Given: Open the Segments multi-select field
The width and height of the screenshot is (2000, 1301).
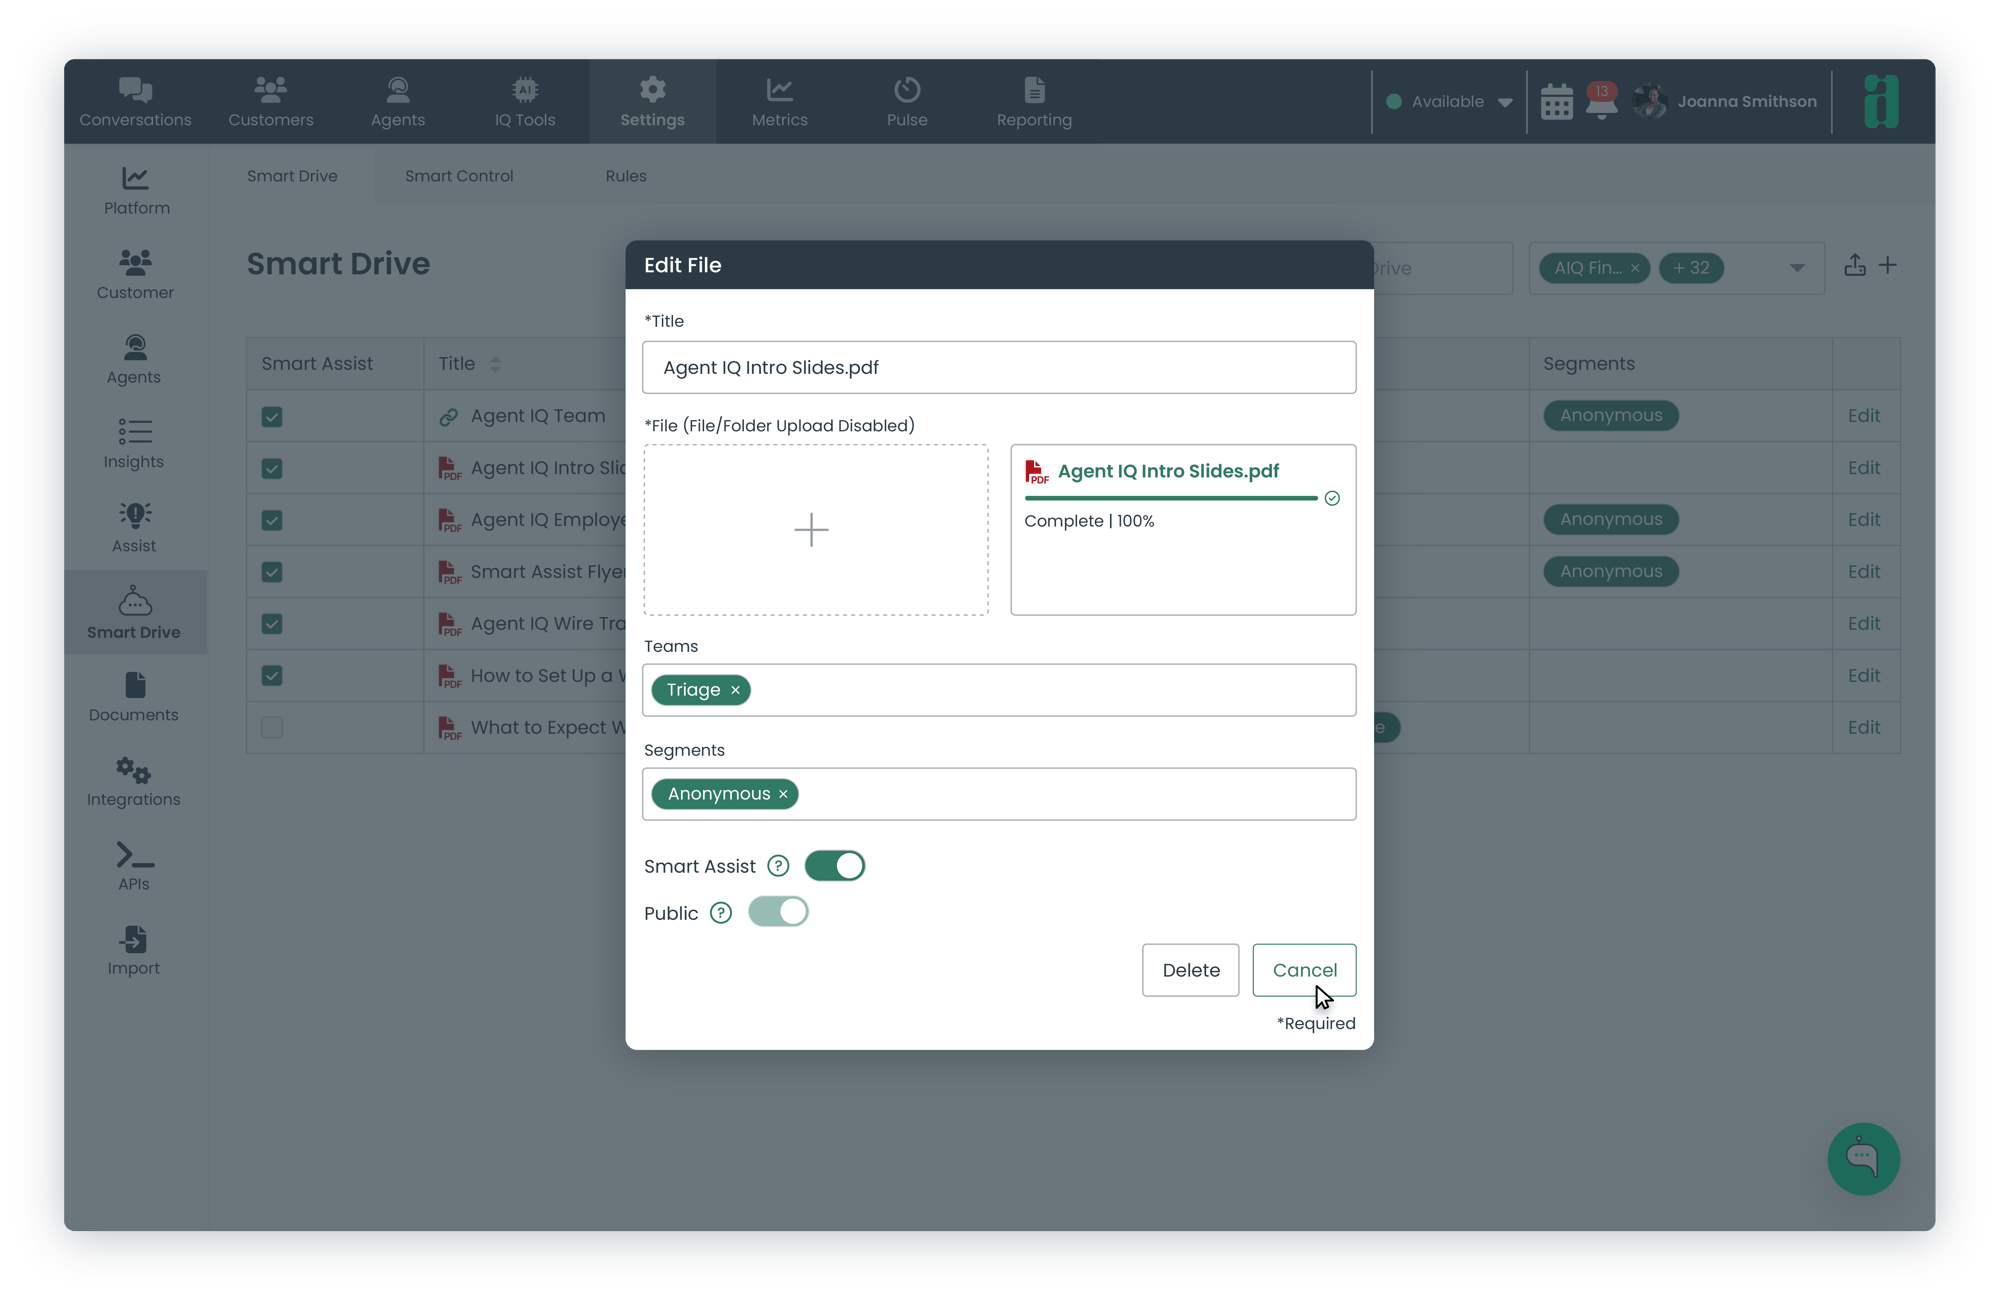Looking at the screenshot, I should click(999, 794).
